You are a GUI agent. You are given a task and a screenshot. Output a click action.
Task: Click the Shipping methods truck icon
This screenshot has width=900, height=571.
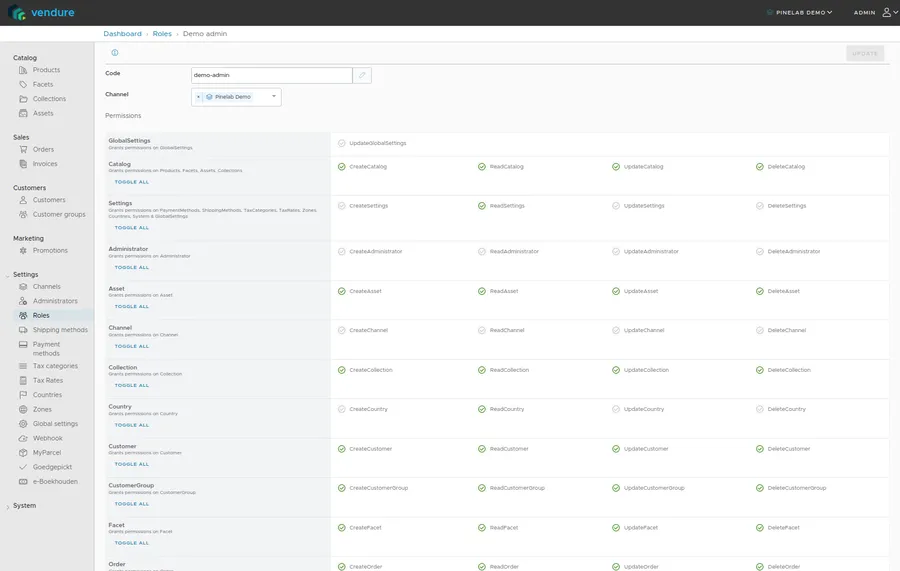[x=23, y=330]
